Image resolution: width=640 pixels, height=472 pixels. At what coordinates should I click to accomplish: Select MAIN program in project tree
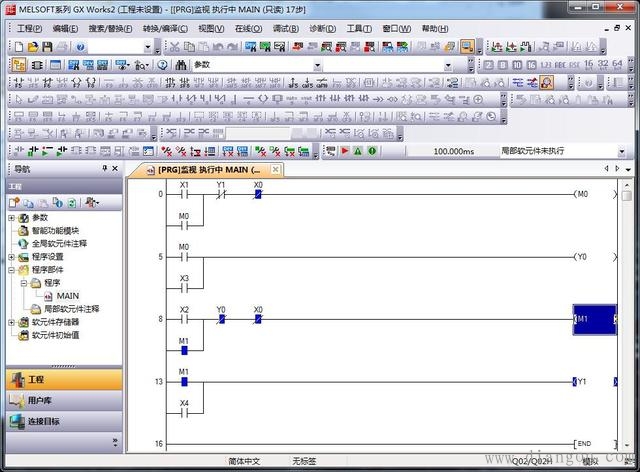[67, 296]
